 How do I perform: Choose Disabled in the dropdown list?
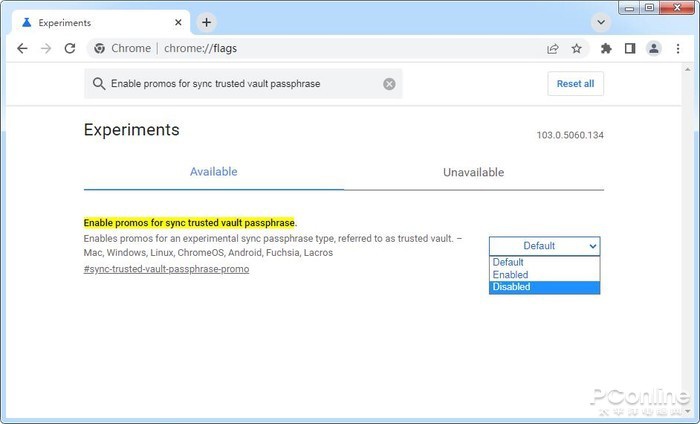click(544, 287)
